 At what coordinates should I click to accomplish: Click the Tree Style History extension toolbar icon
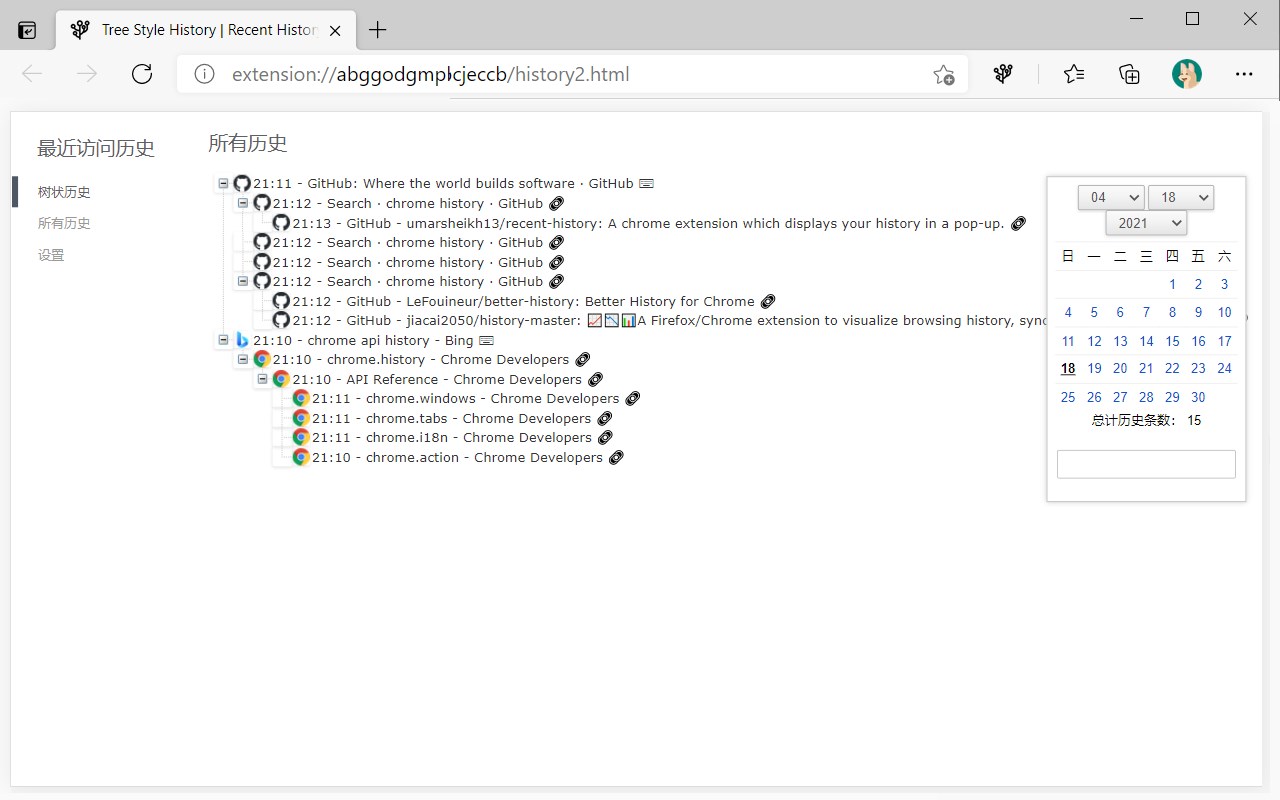(1003, 74)
